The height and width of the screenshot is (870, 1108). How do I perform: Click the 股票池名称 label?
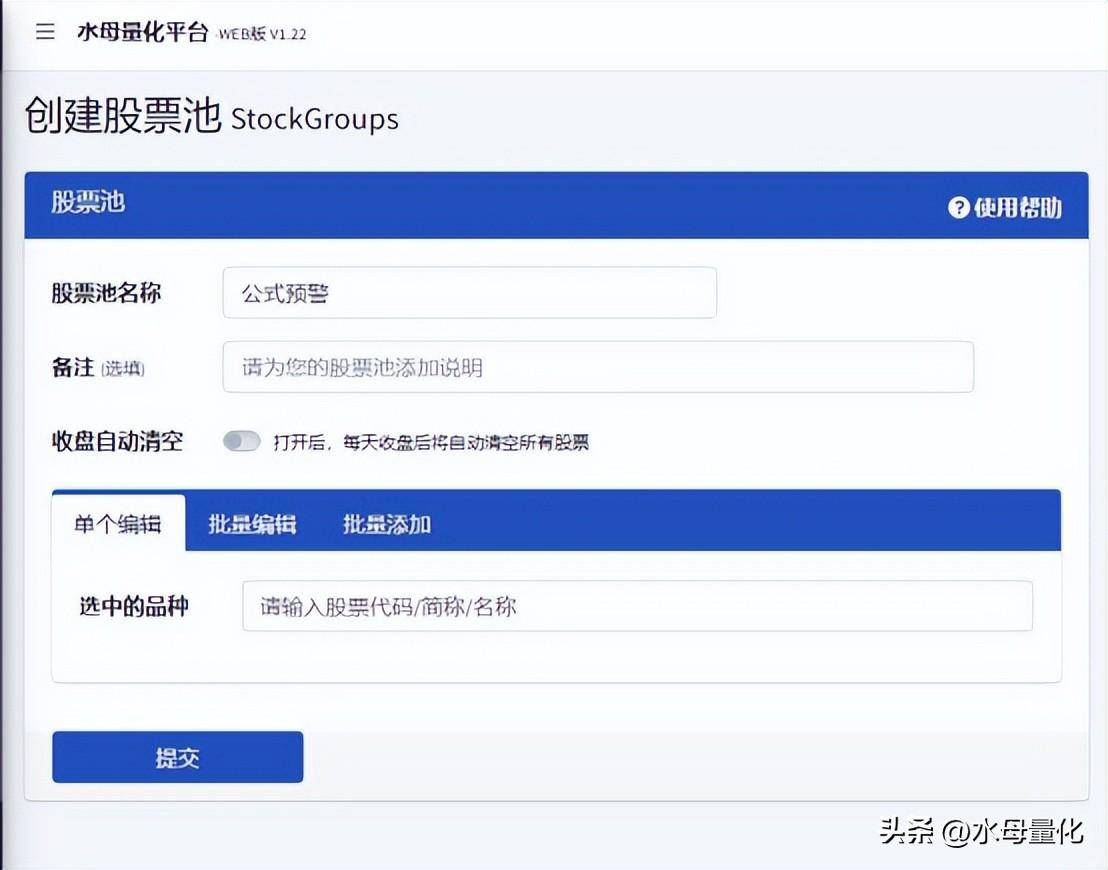(x=106, y=293)
